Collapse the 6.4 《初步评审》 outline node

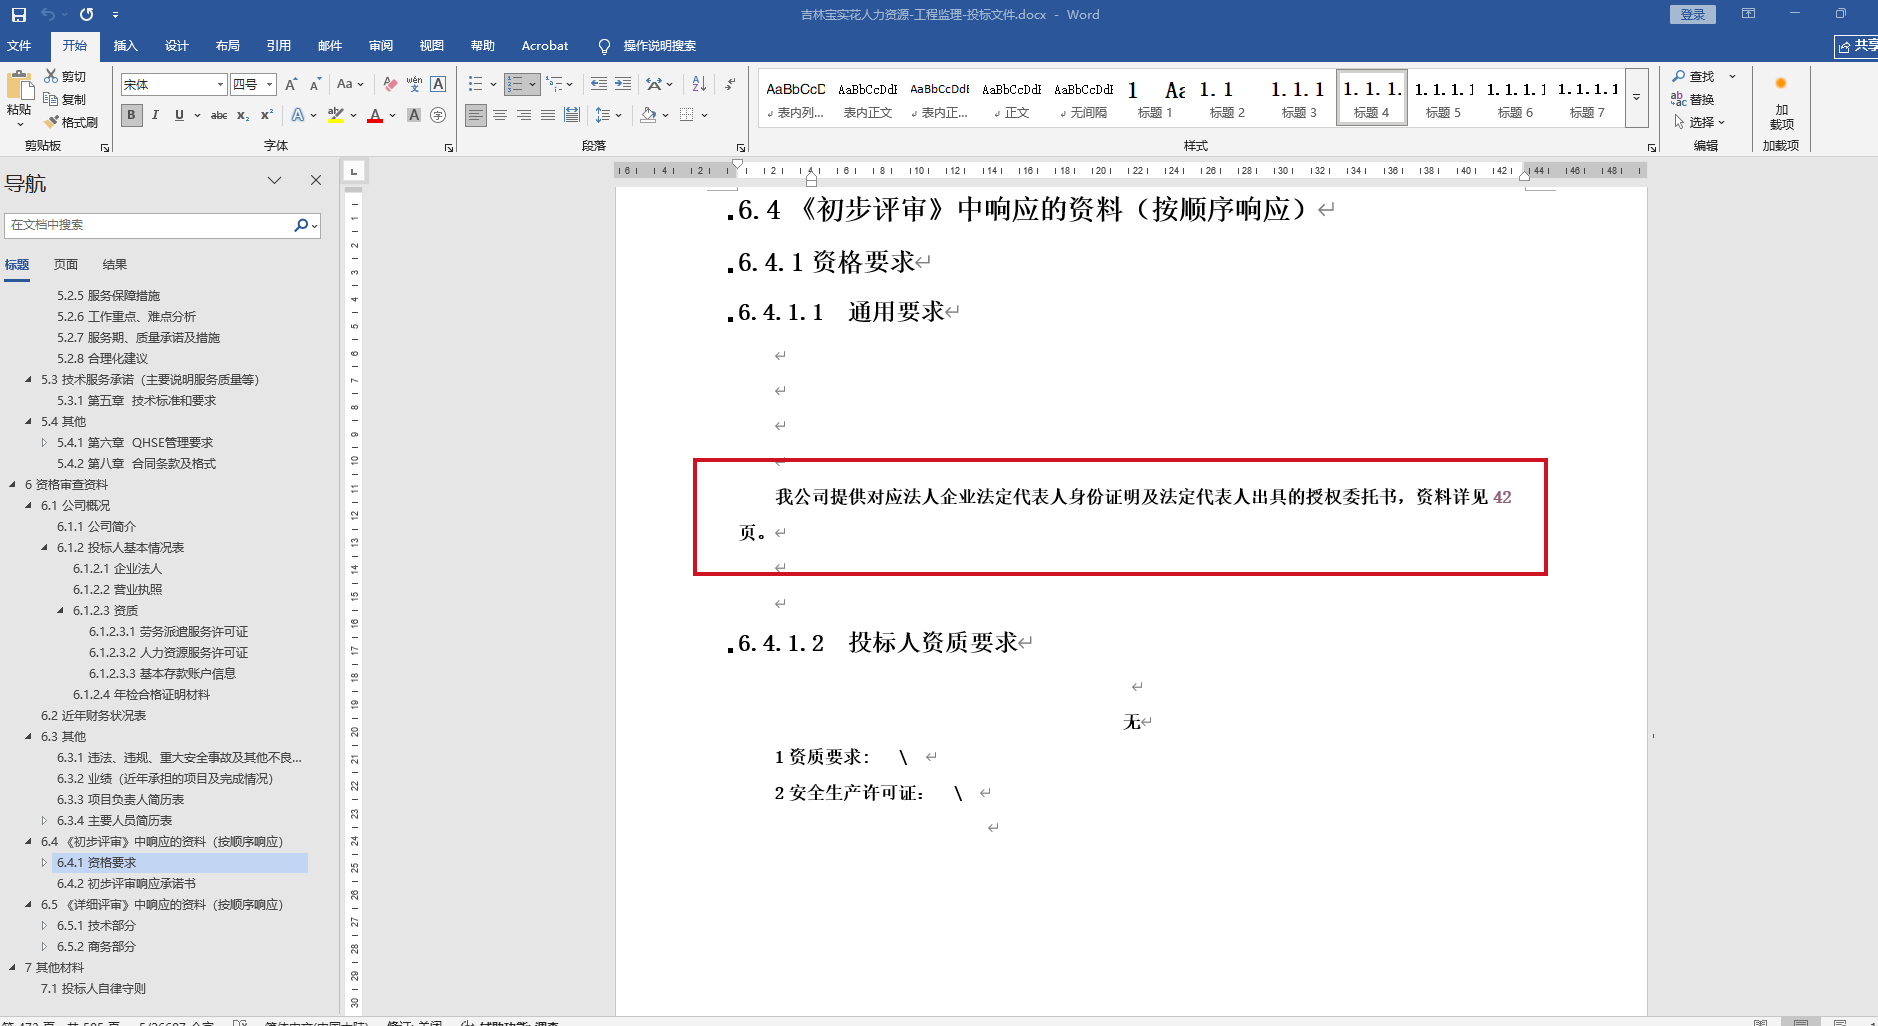point(29,842)
